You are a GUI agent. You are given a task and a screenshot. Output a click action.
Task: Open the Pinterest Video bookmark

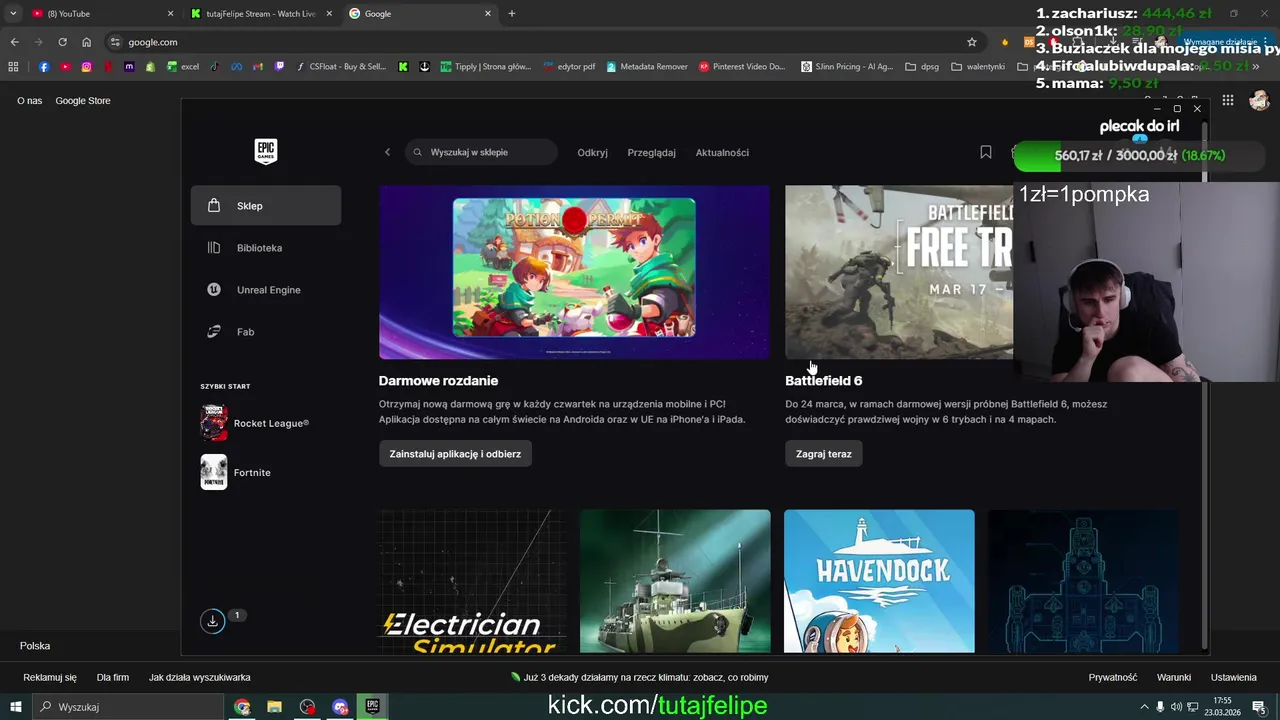[x=742, y=67]
